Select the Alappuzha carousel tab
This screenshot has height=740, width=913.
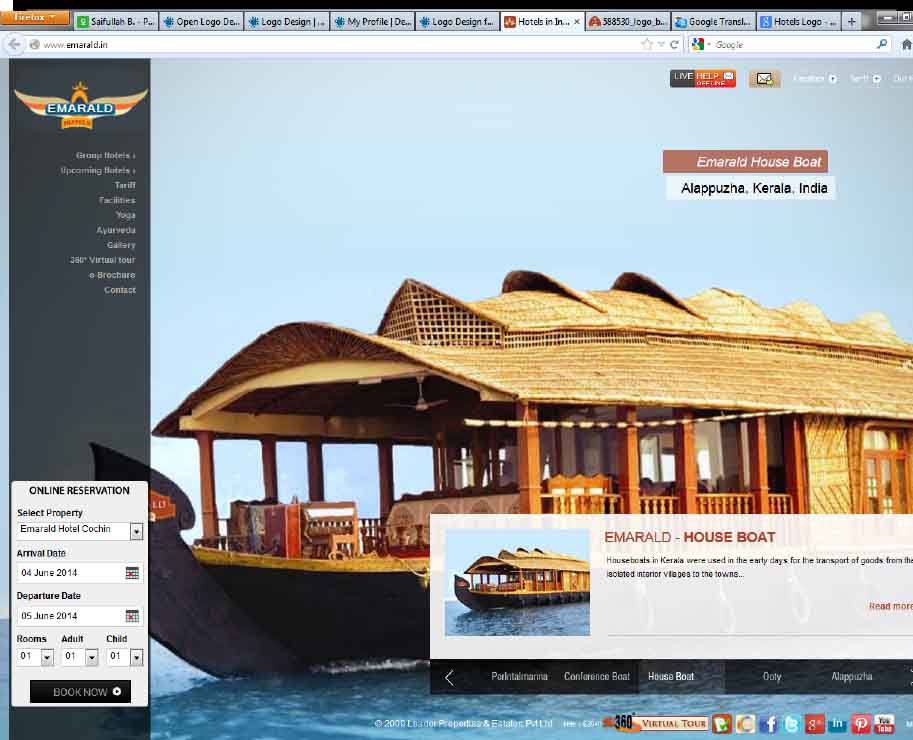pos(852,677)
